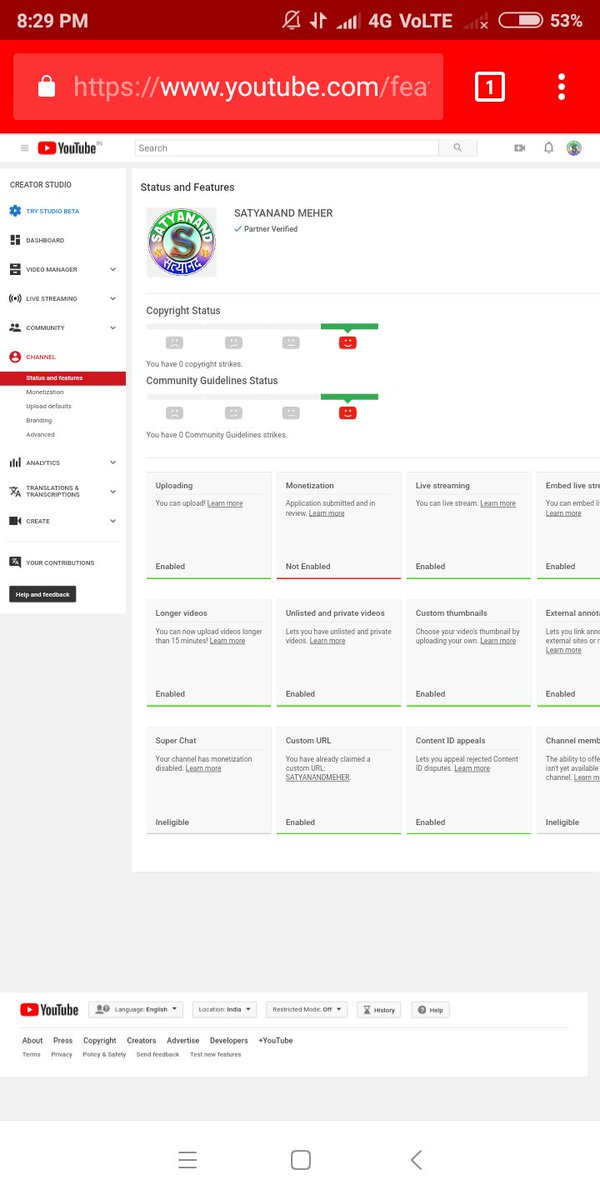Viewport: 600px width, 1200px height.
Task: Tap the Android recents menu button
Action: click(x=187, y=1160)
